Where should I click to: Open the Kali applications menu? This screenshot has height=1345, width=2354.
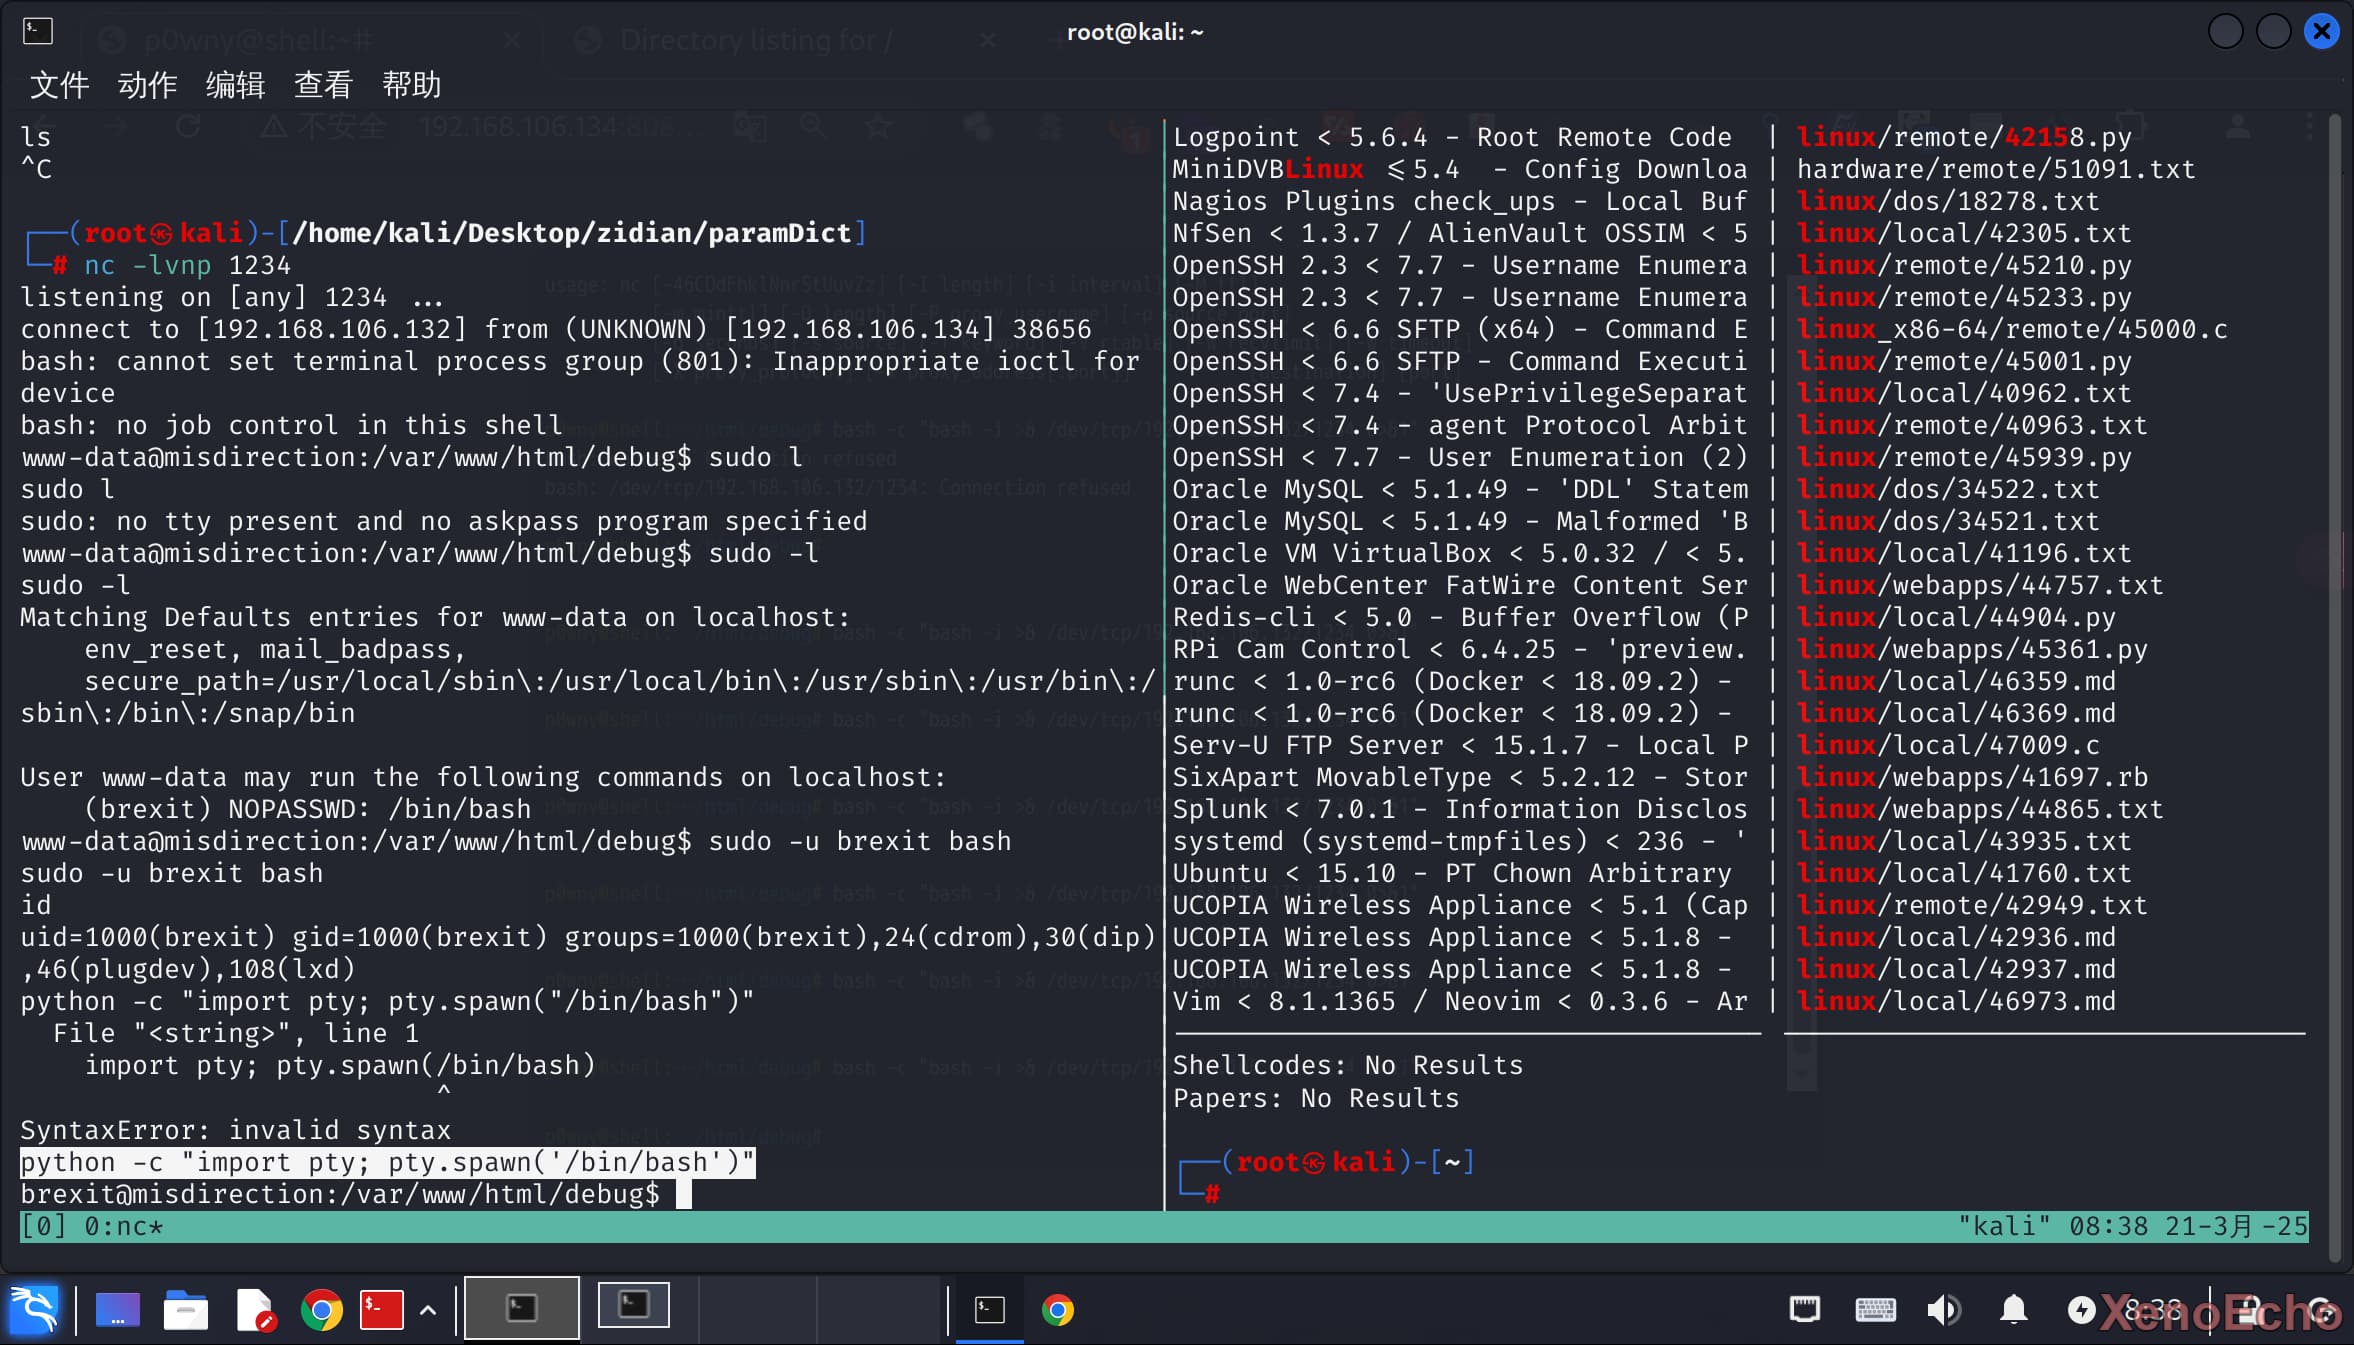[x=33, y=1309]
